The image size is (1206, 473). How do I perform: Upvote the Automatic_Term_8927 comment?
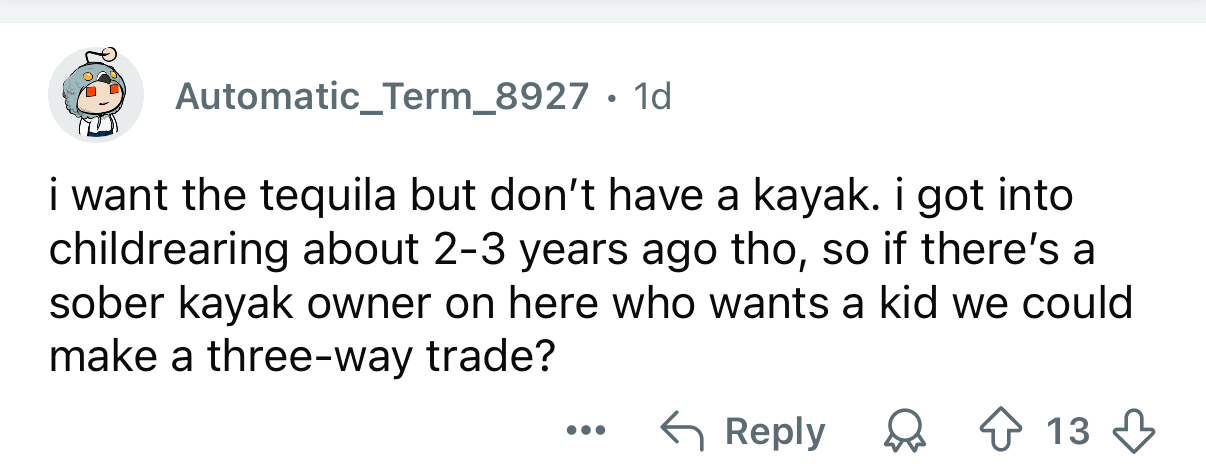point(1018,431)
